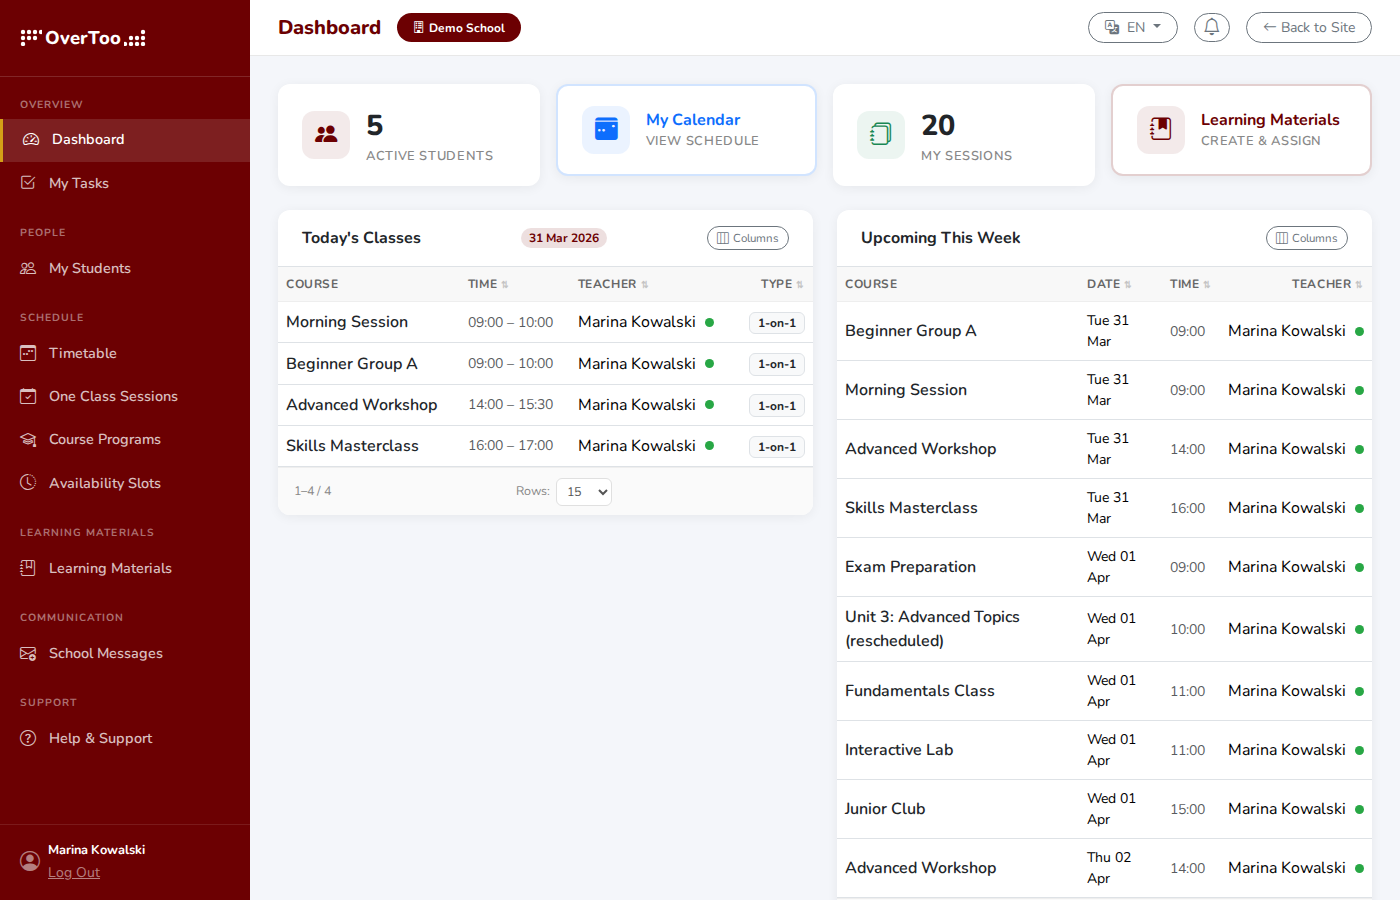Click the Back to Site button
This screenshot has width=1400, height=900.
(x=1308, y=27)
